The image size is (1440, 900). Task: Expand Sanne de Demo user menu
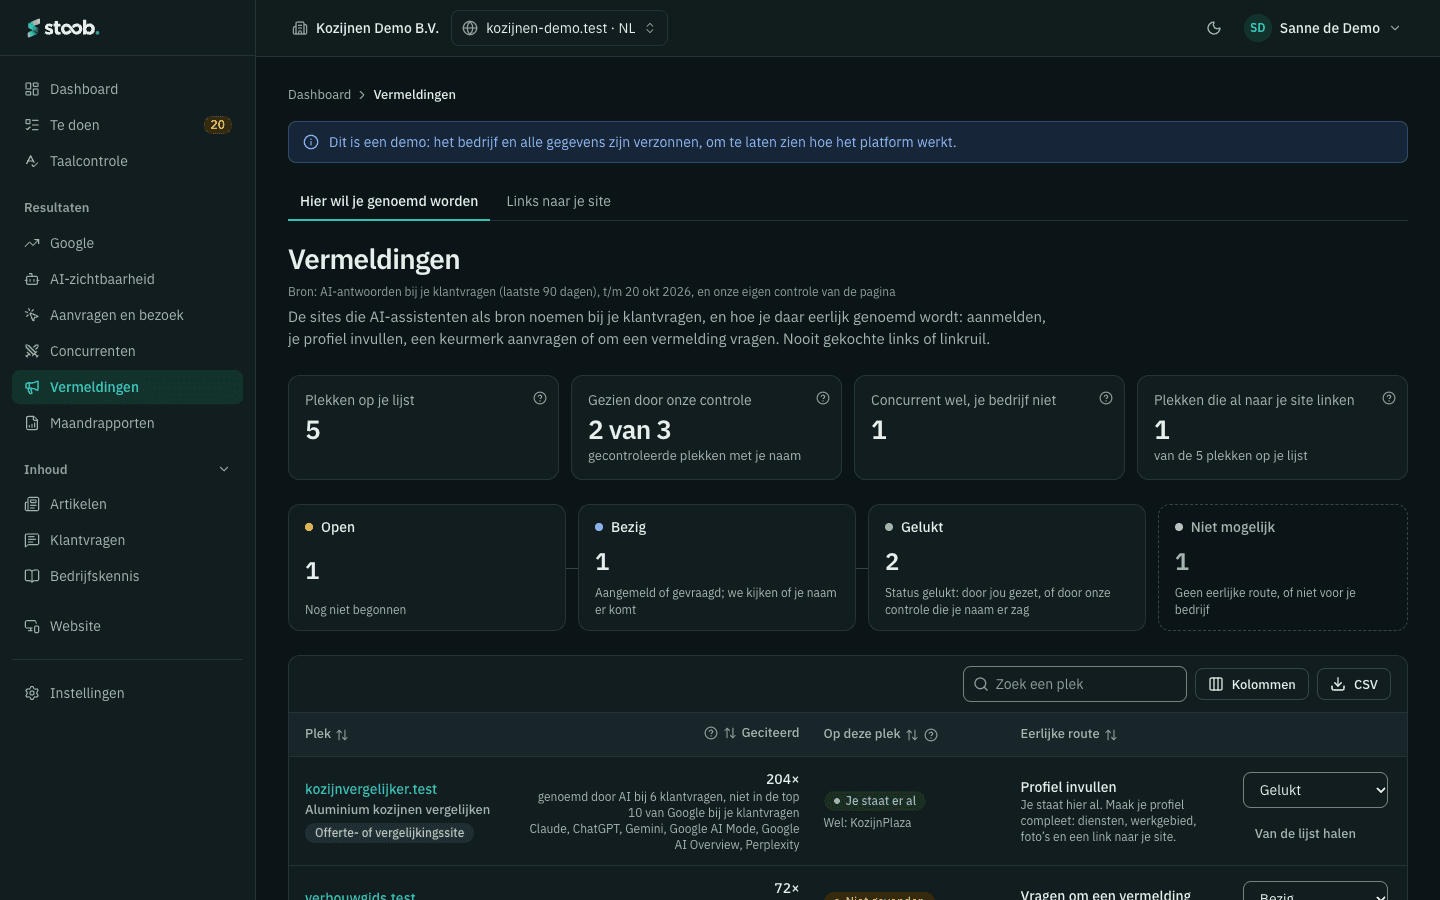pos(1322,28)
